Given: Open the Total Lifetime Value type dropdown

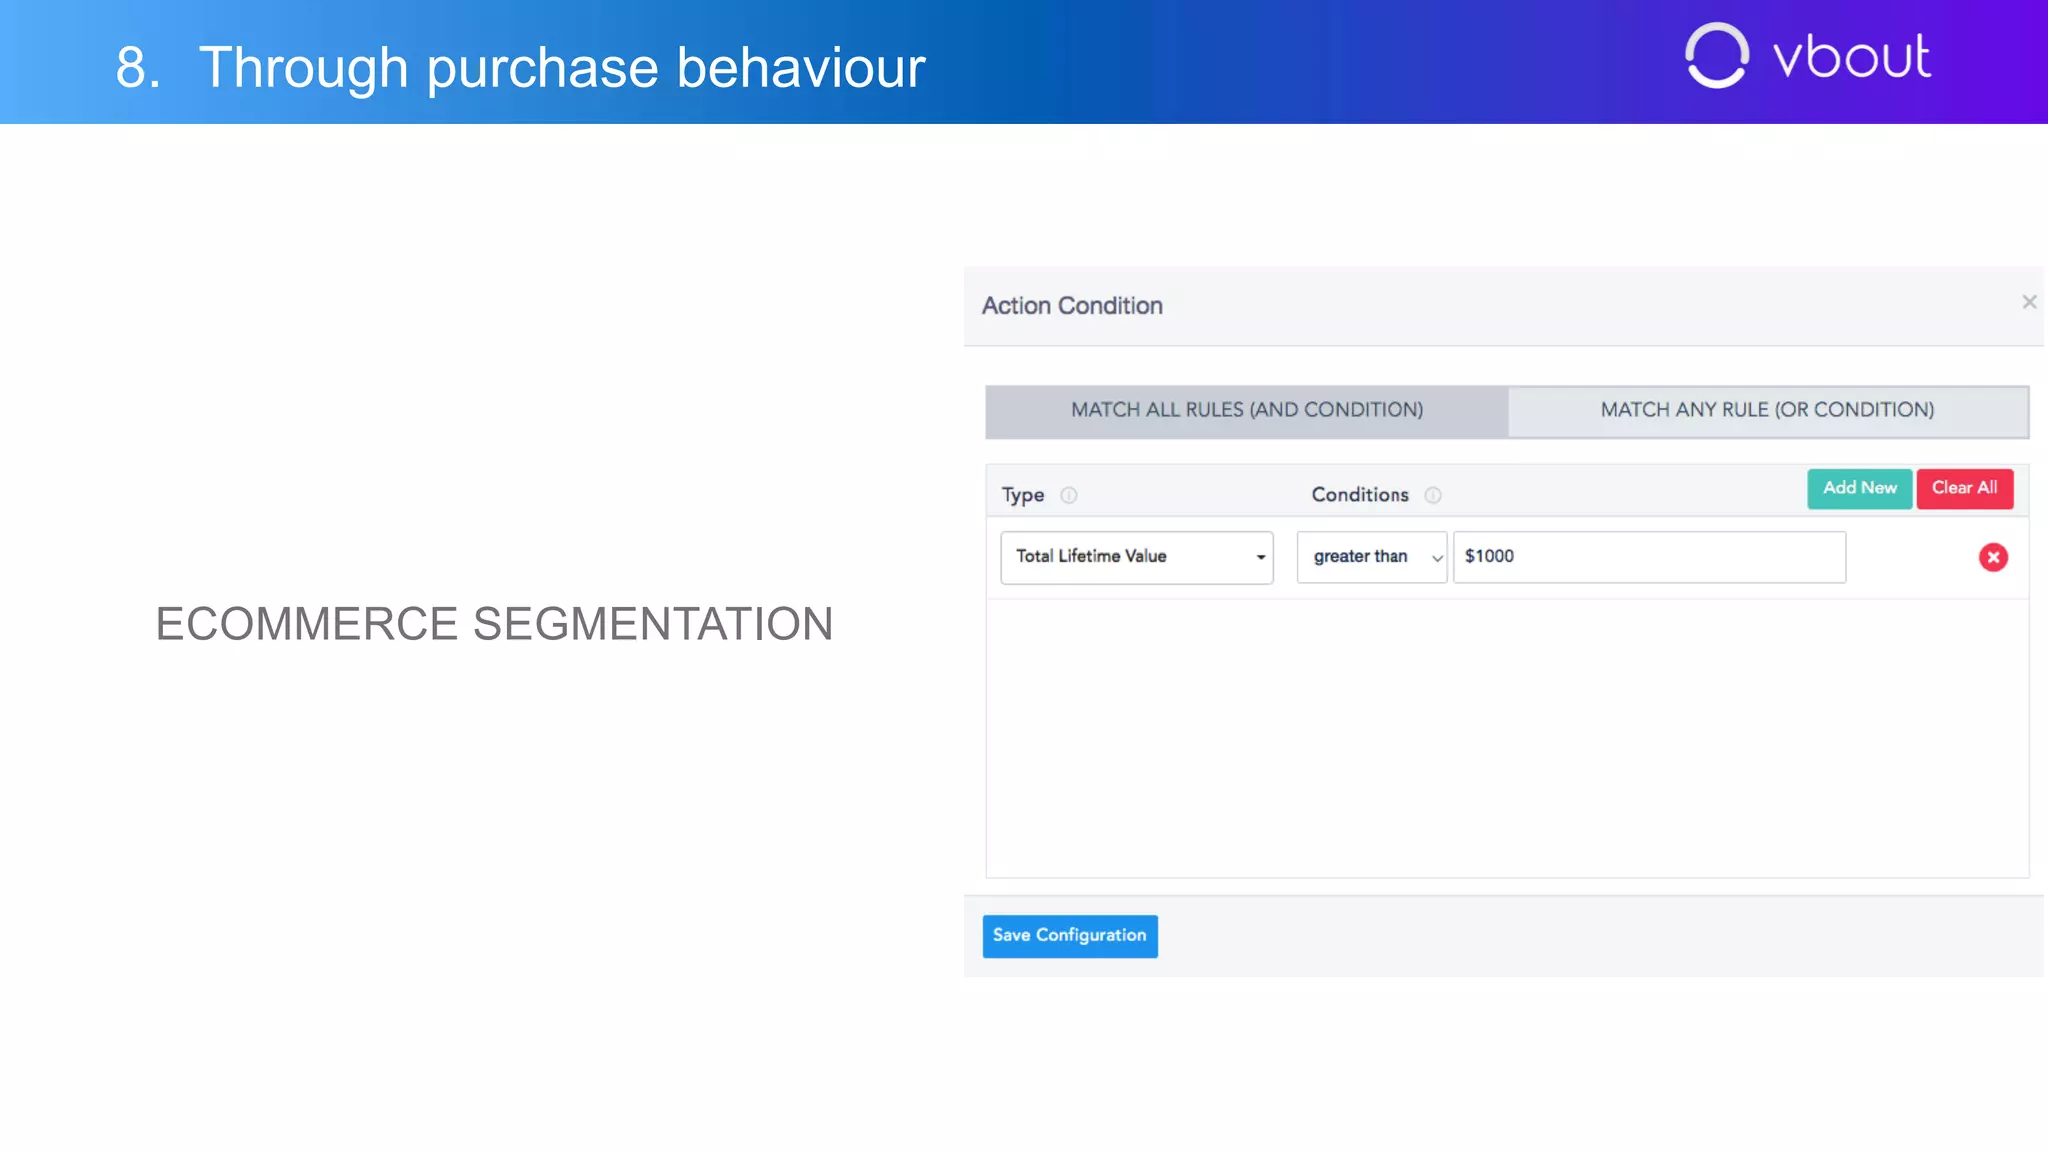Looking at the screenshot, I should 1137,557.
